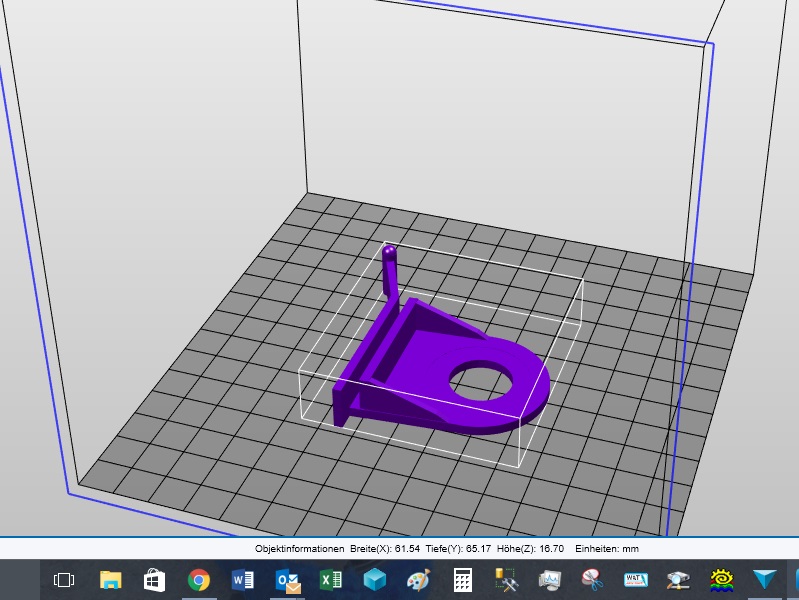Click the hammer and wrench tools icon
Viewport: 799px width, 600px height.
506,580
